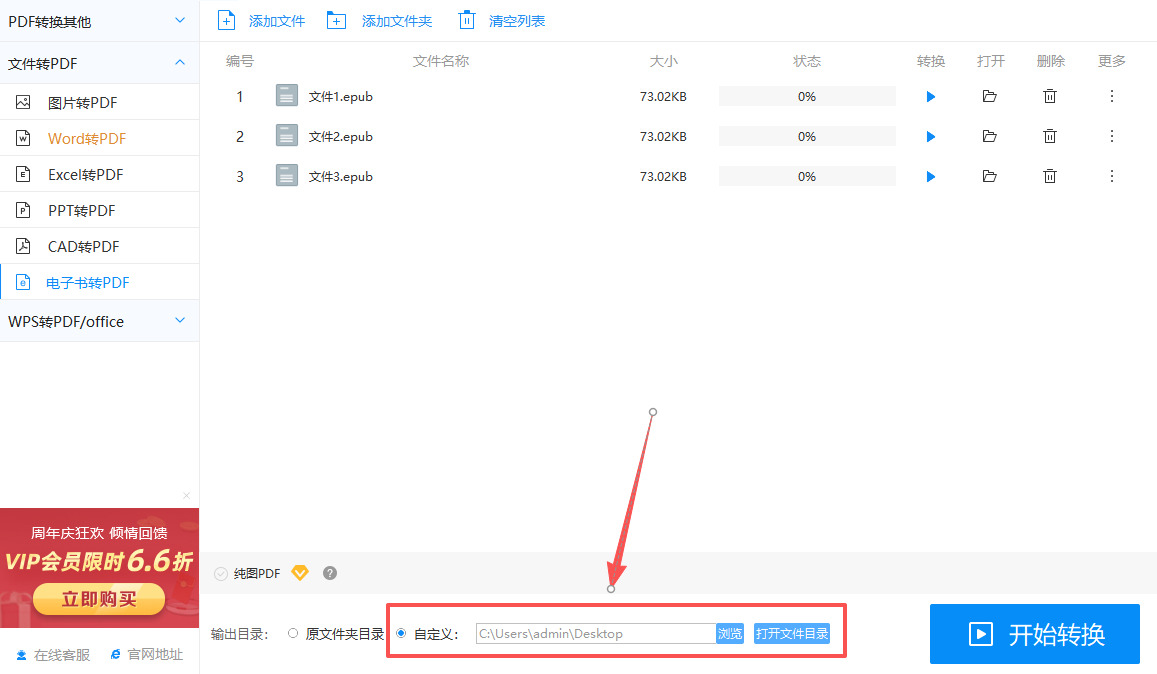Viewport: 1157px width, 674px height.
Task: Click the 打开文件目录 button
Action: (792, 633)
